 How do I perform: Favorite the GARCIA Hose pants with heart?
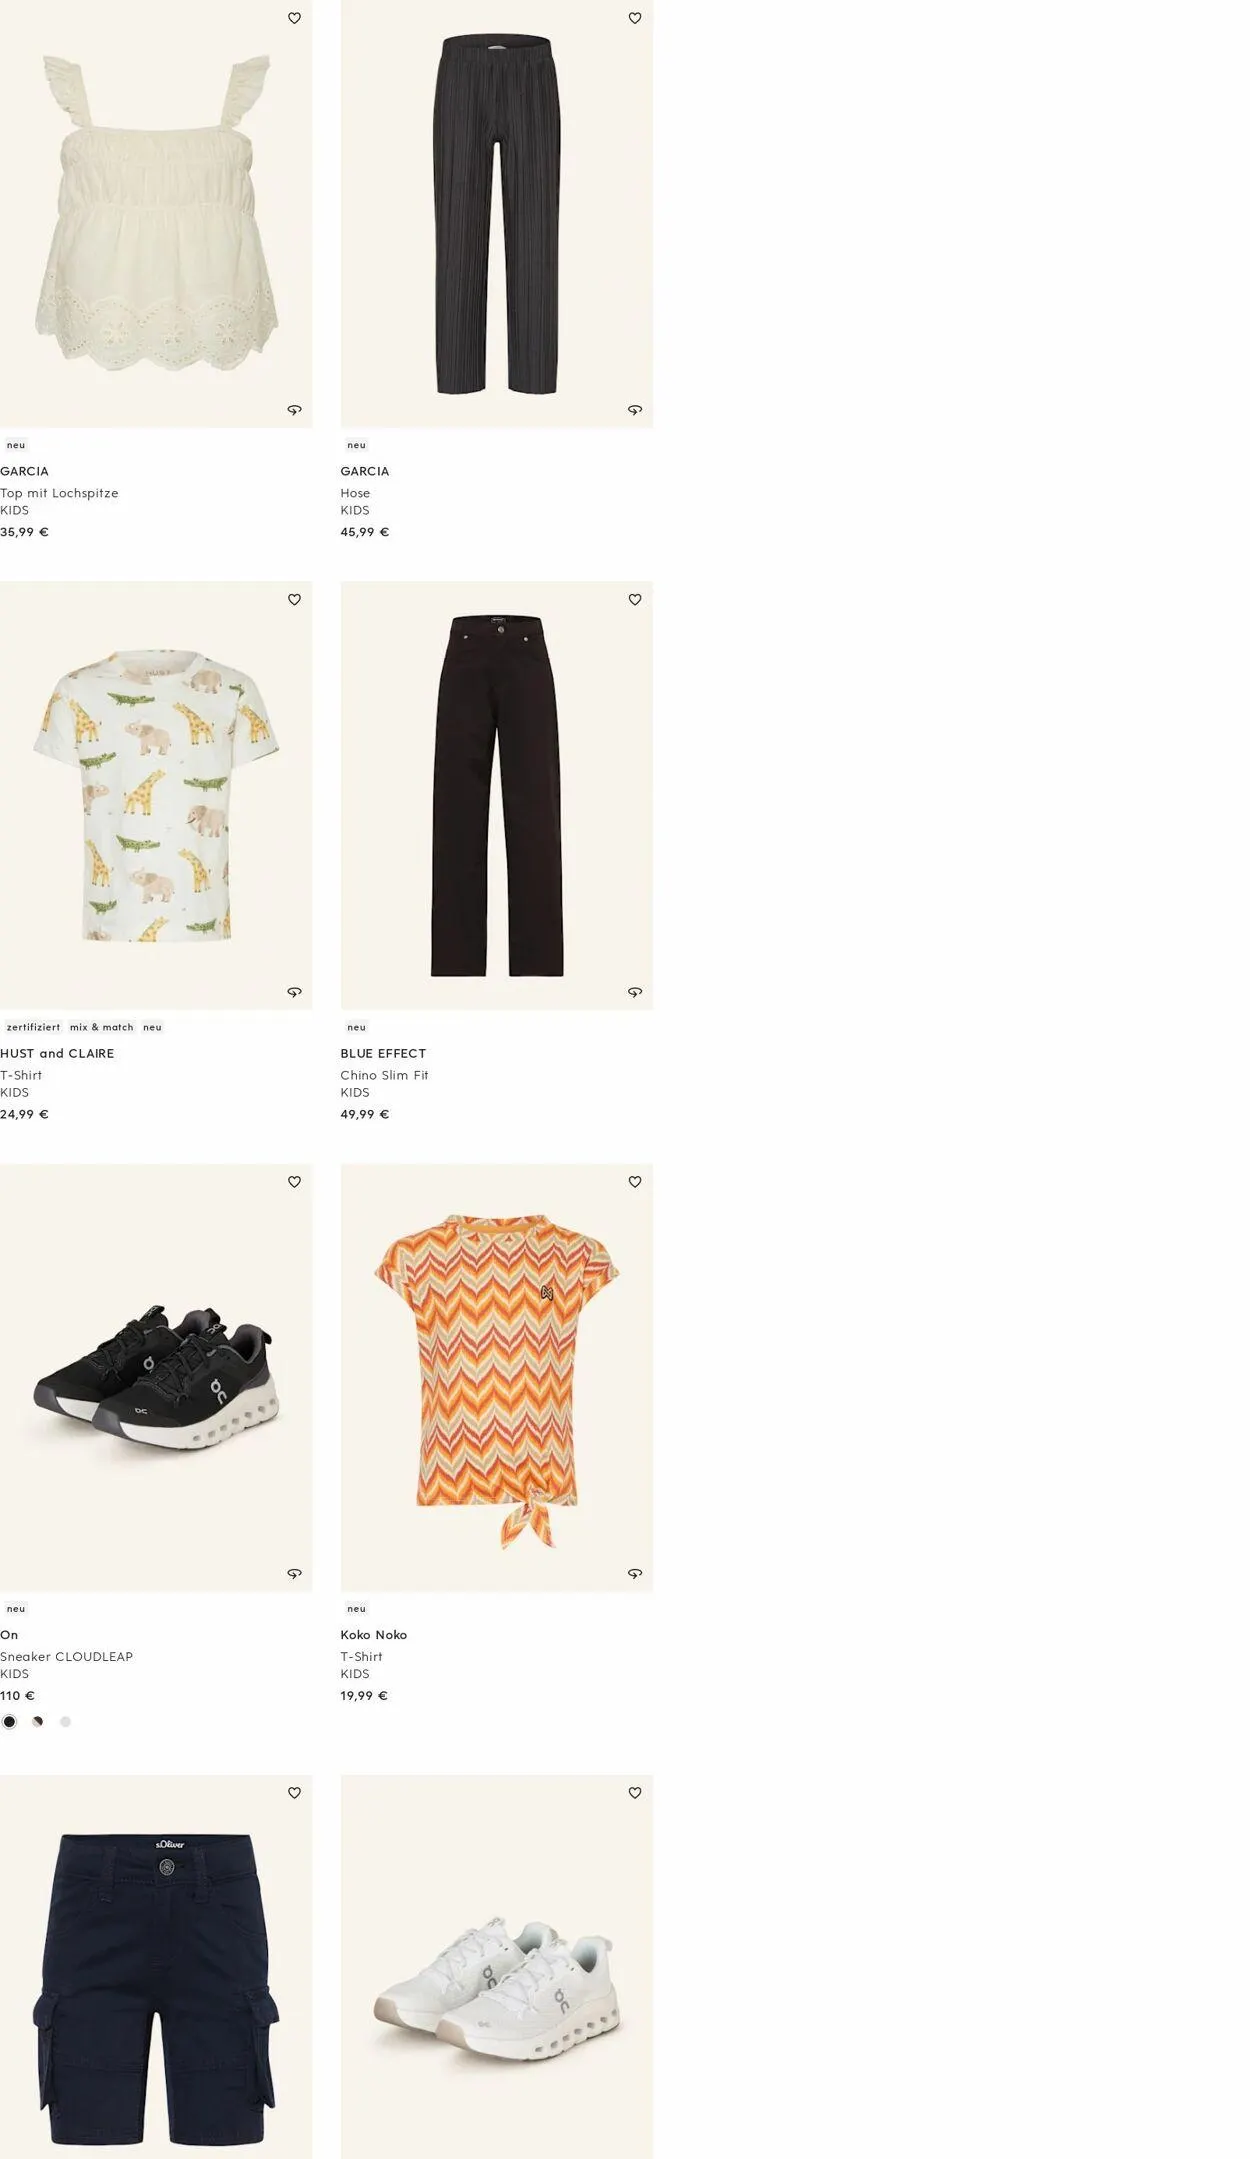click(x=634, y=18)
